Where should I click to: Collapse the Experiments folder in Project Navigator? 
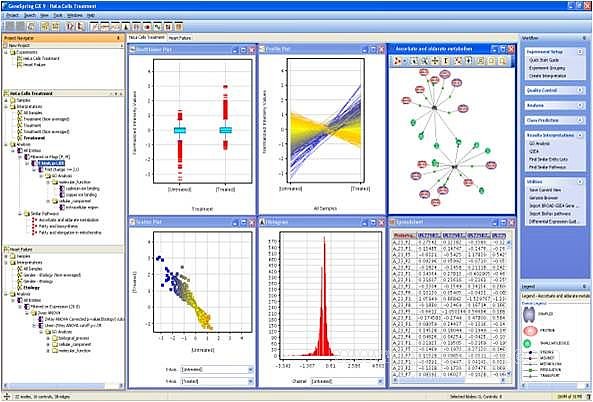[6, 52]
